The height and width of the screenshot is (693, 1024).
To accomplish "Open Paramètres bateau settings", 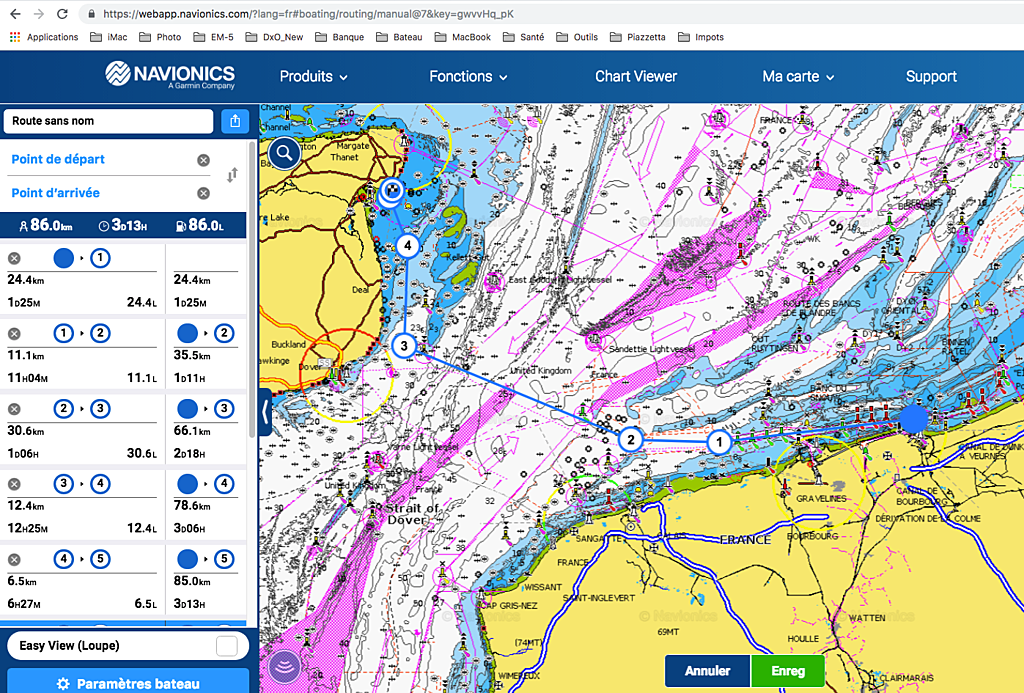I will (x=128, y=683).
